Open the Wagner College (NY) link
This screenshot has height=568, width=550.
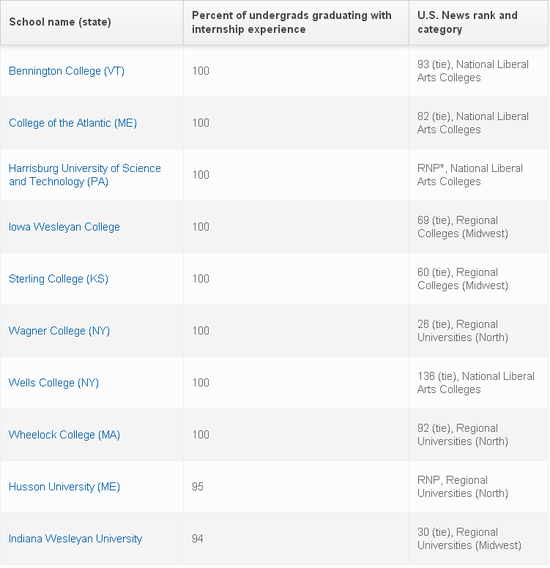pyautogui.click(x=59, y=331)
